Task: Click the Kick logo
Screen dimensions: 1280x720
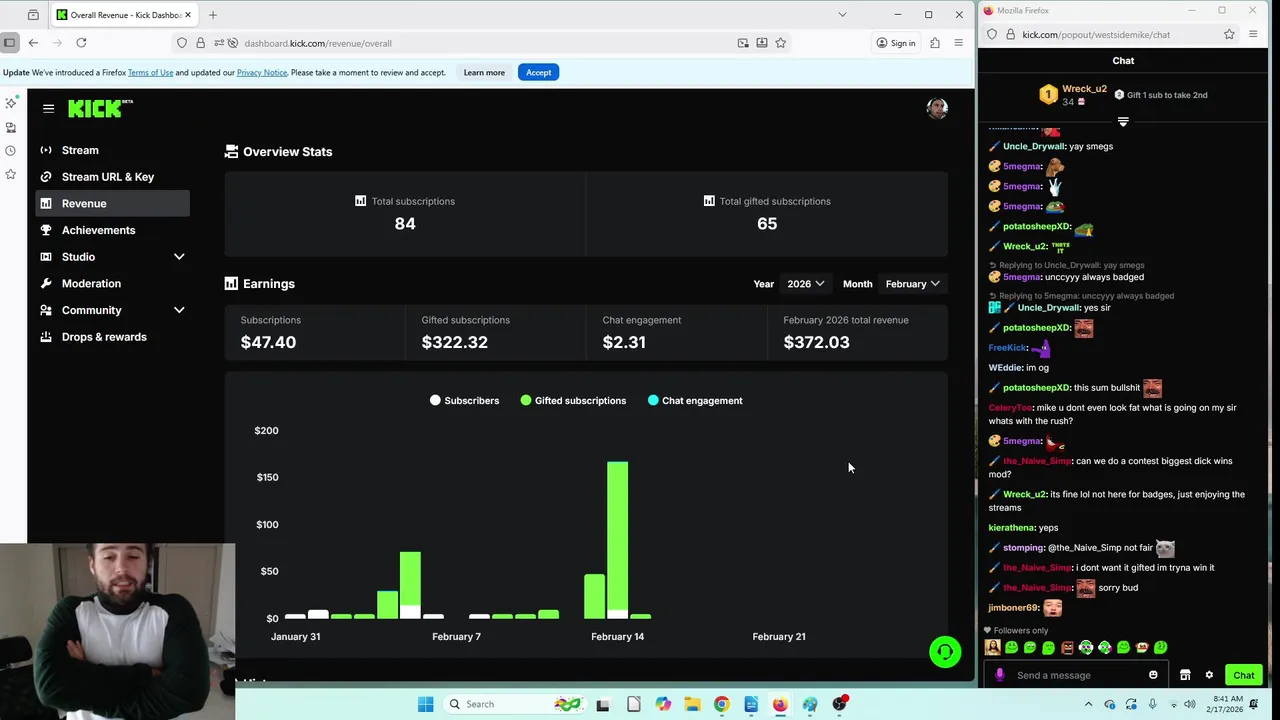Action: 100,108
